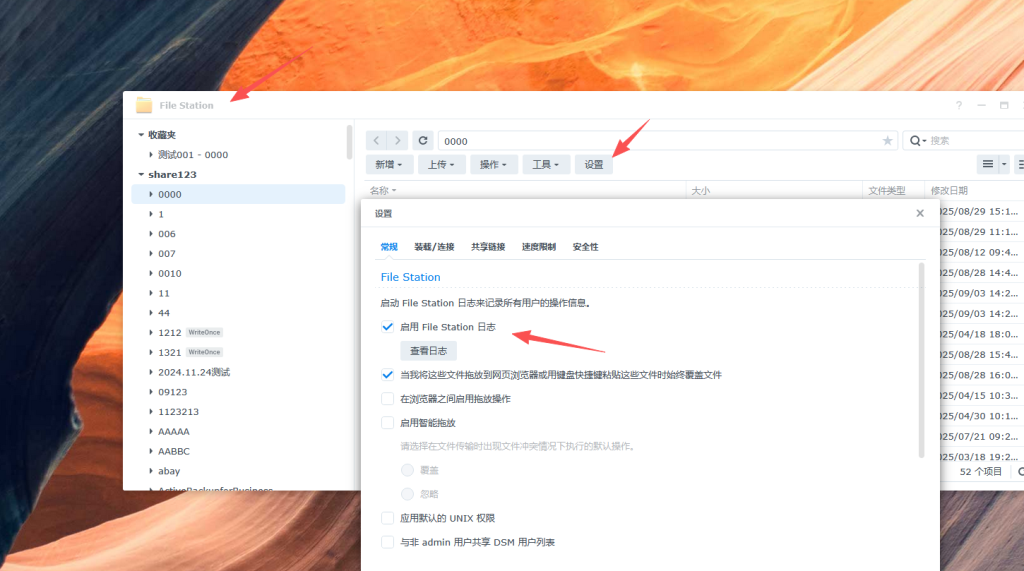Switch to the 共享链接 tab
1024x571 pixels.
pyautogui.click(x=488, y=247)
